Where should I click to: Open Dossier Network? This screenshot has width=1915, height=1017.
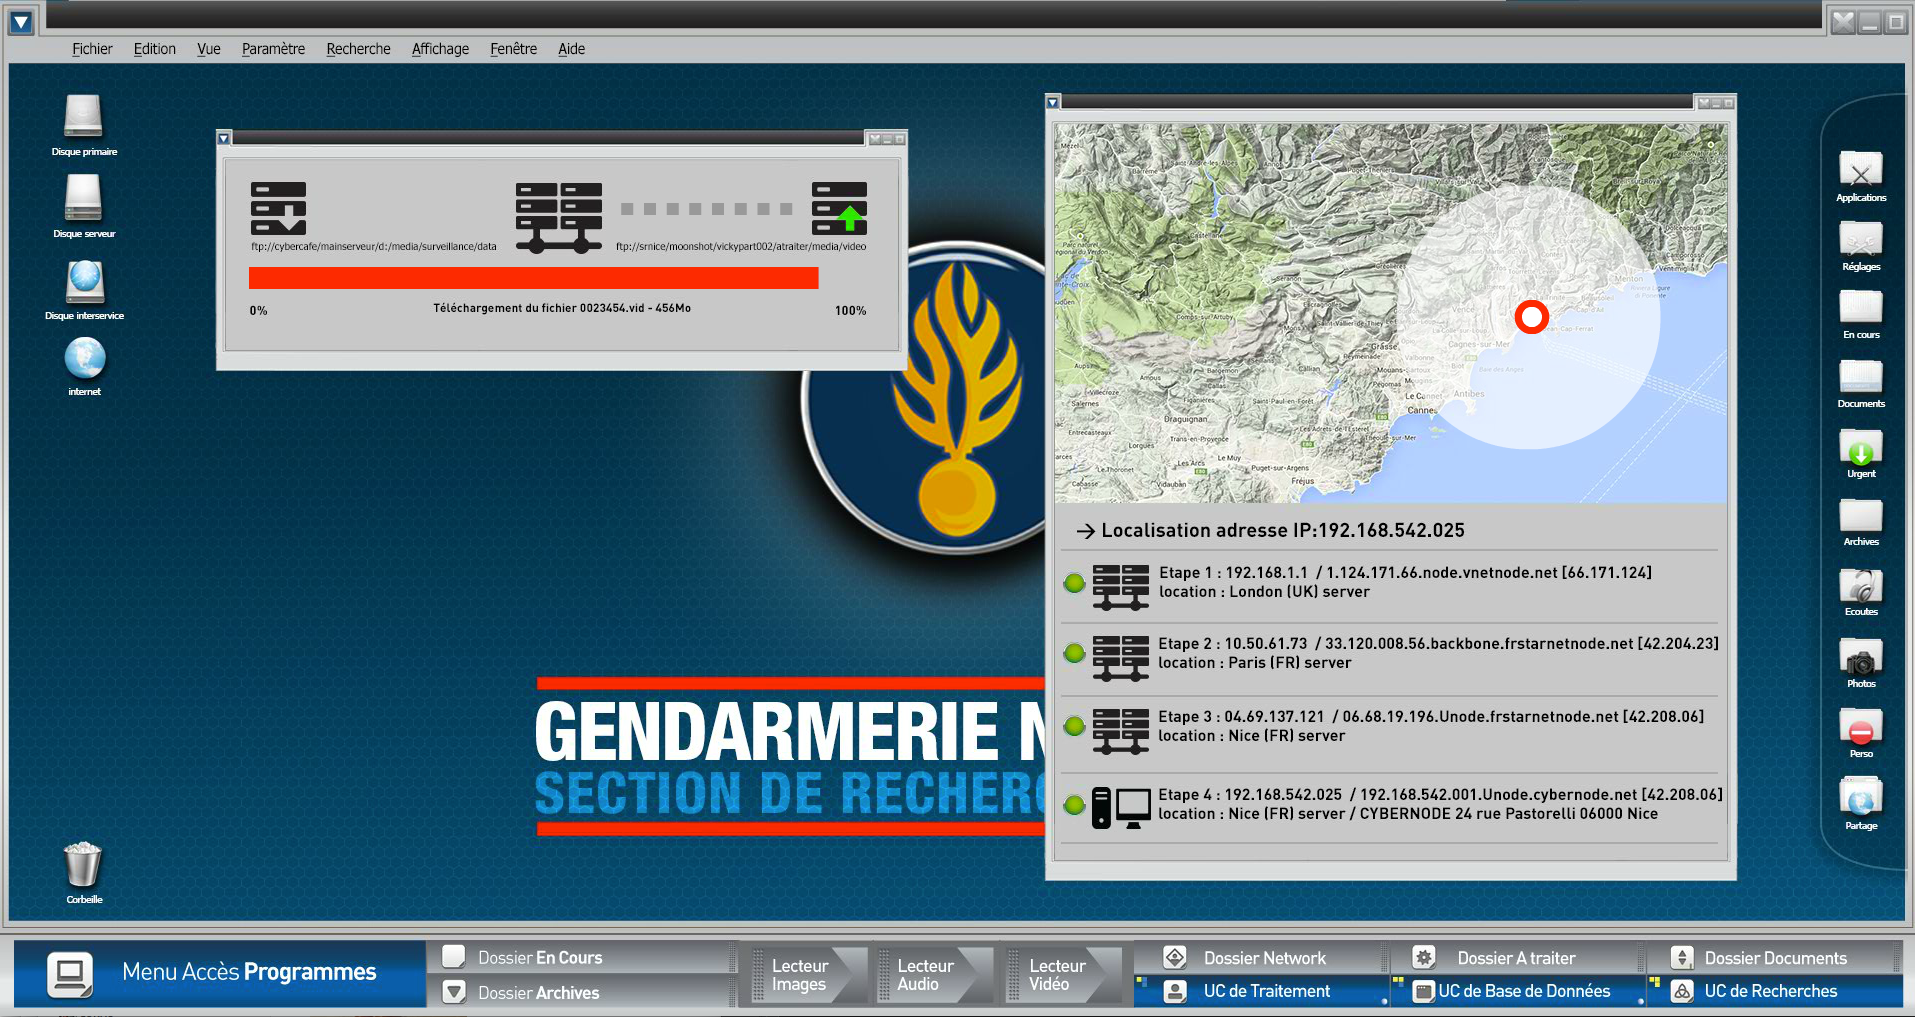point(1260,958)
